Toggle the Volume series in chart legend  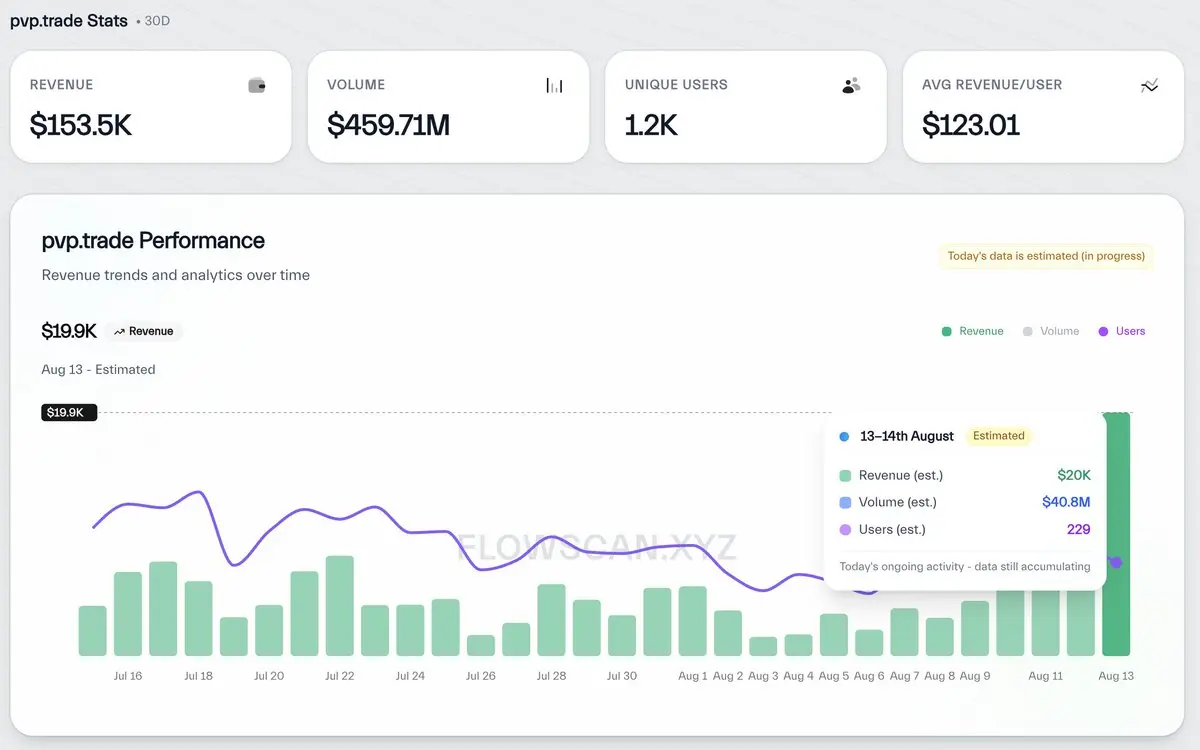coord(1050,331)
